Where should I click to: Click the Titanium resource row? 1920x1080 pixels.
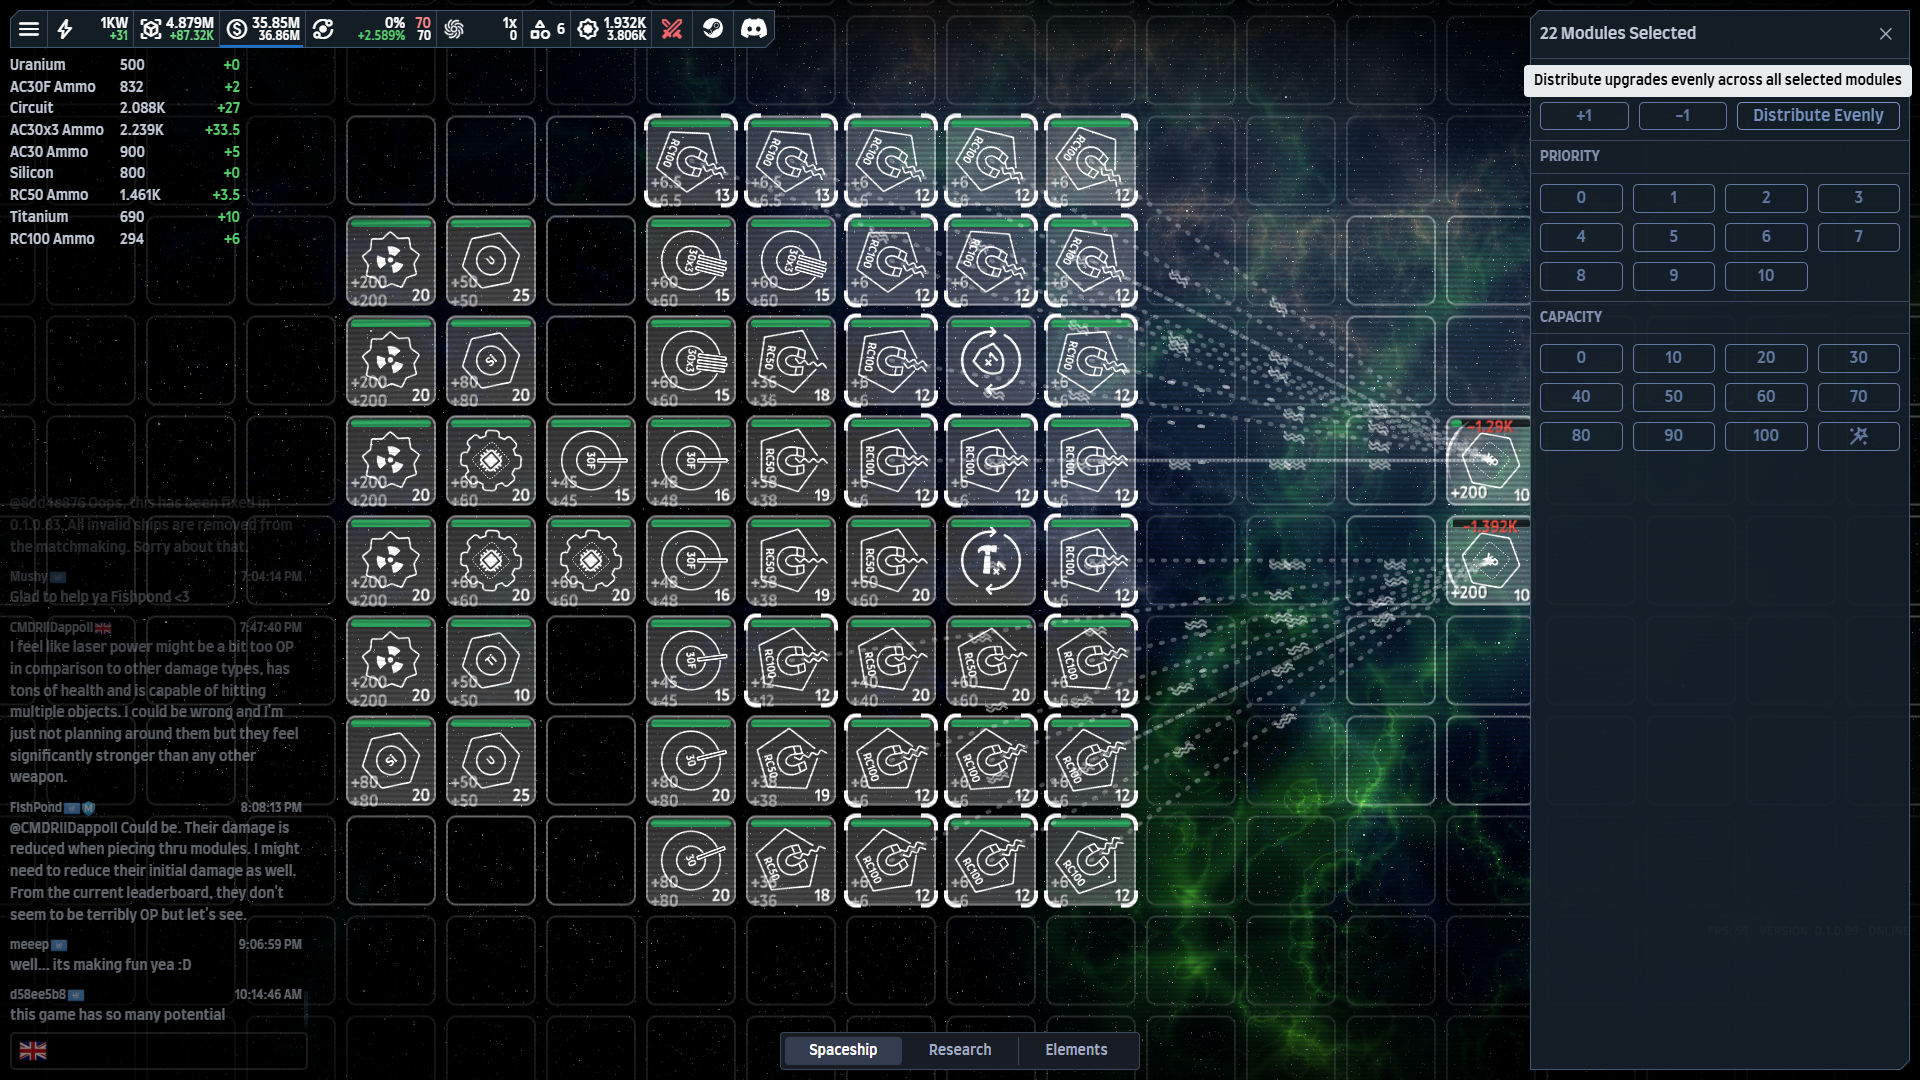point(125,217)
